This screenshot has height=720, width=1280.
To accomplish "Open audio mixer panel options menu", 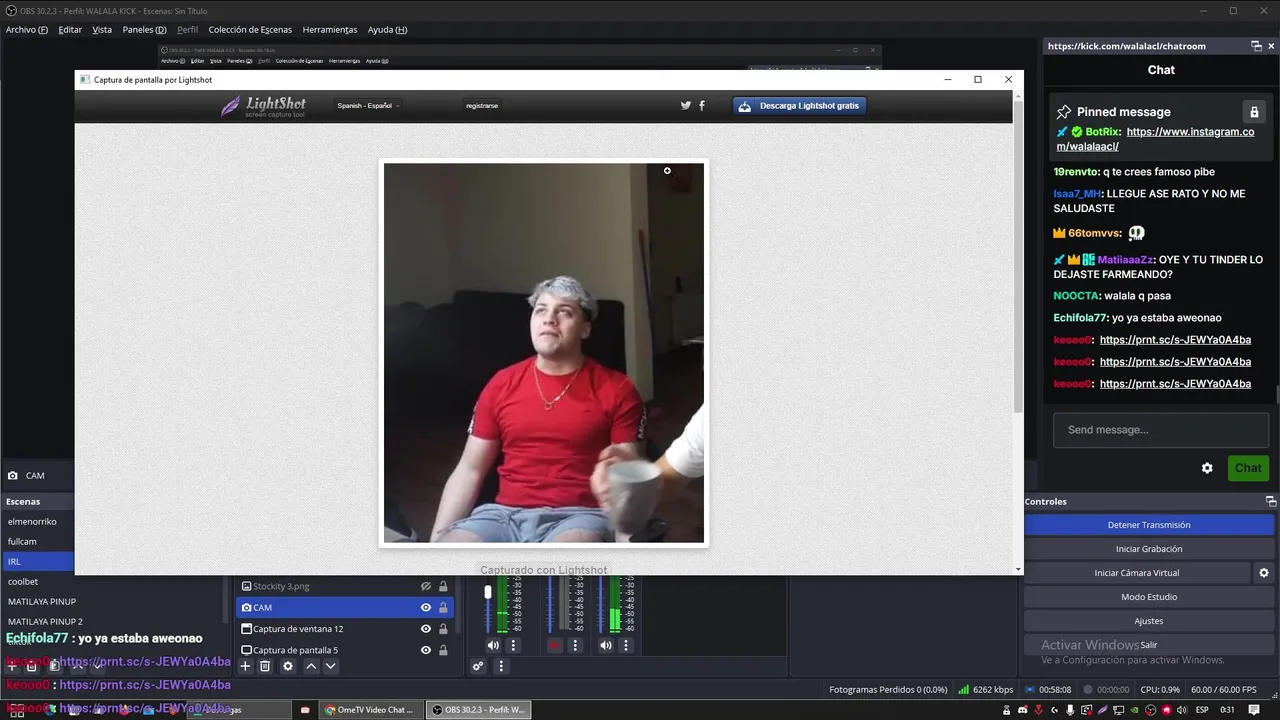I will tap(500, 667).
